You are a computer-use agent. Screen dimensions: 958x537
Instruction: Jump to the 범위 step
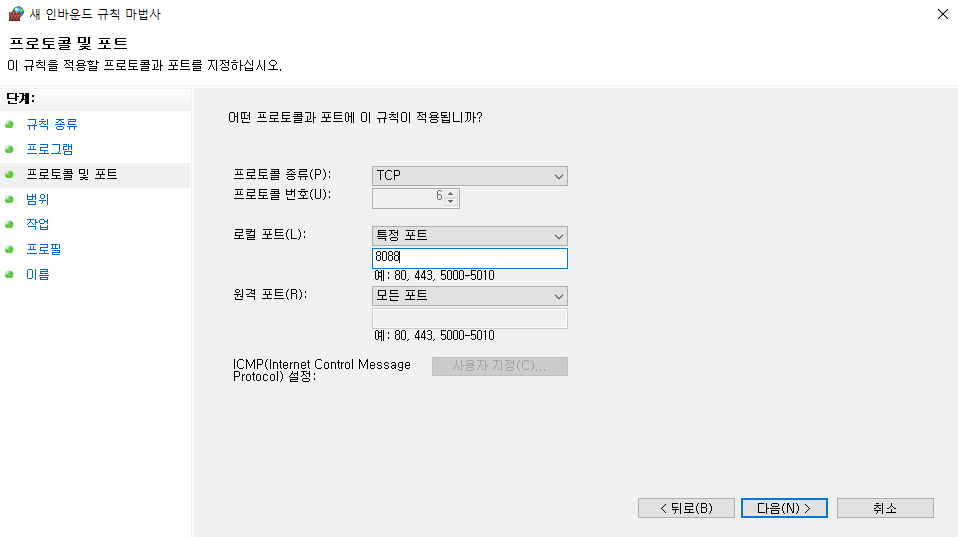click(x=38, y=199)
